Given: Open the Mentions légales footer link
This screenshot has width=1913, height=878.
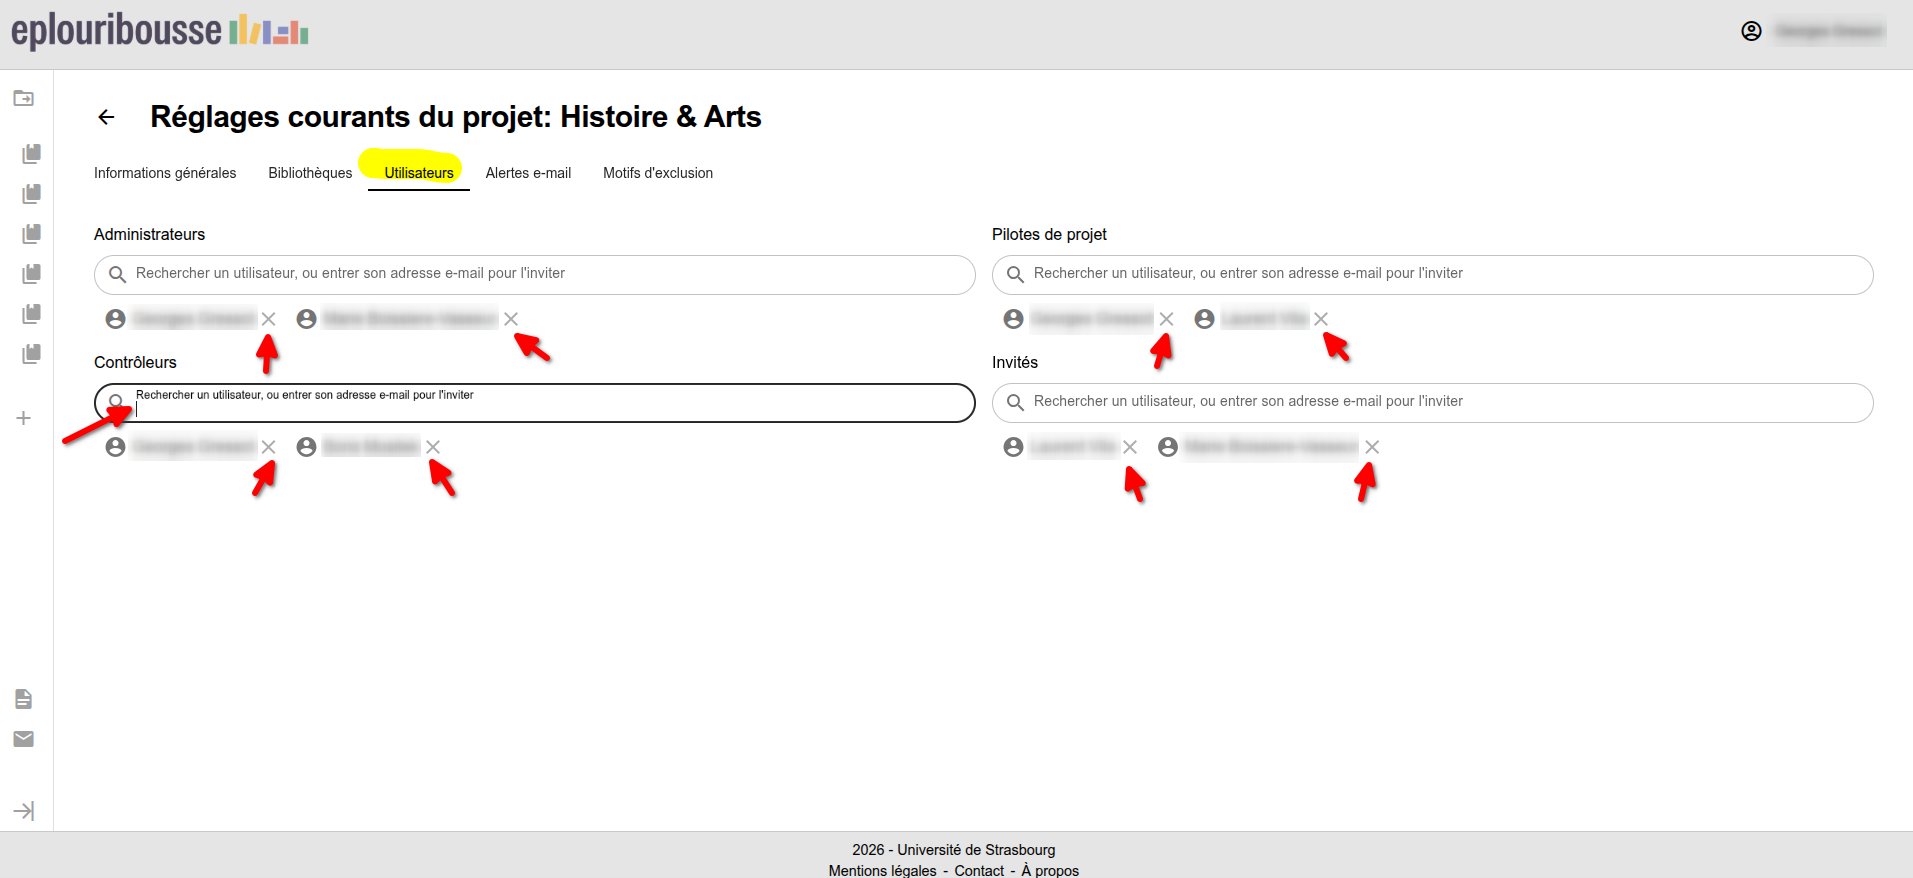Looking at the screenshot, I should click(x=882, y=870).
